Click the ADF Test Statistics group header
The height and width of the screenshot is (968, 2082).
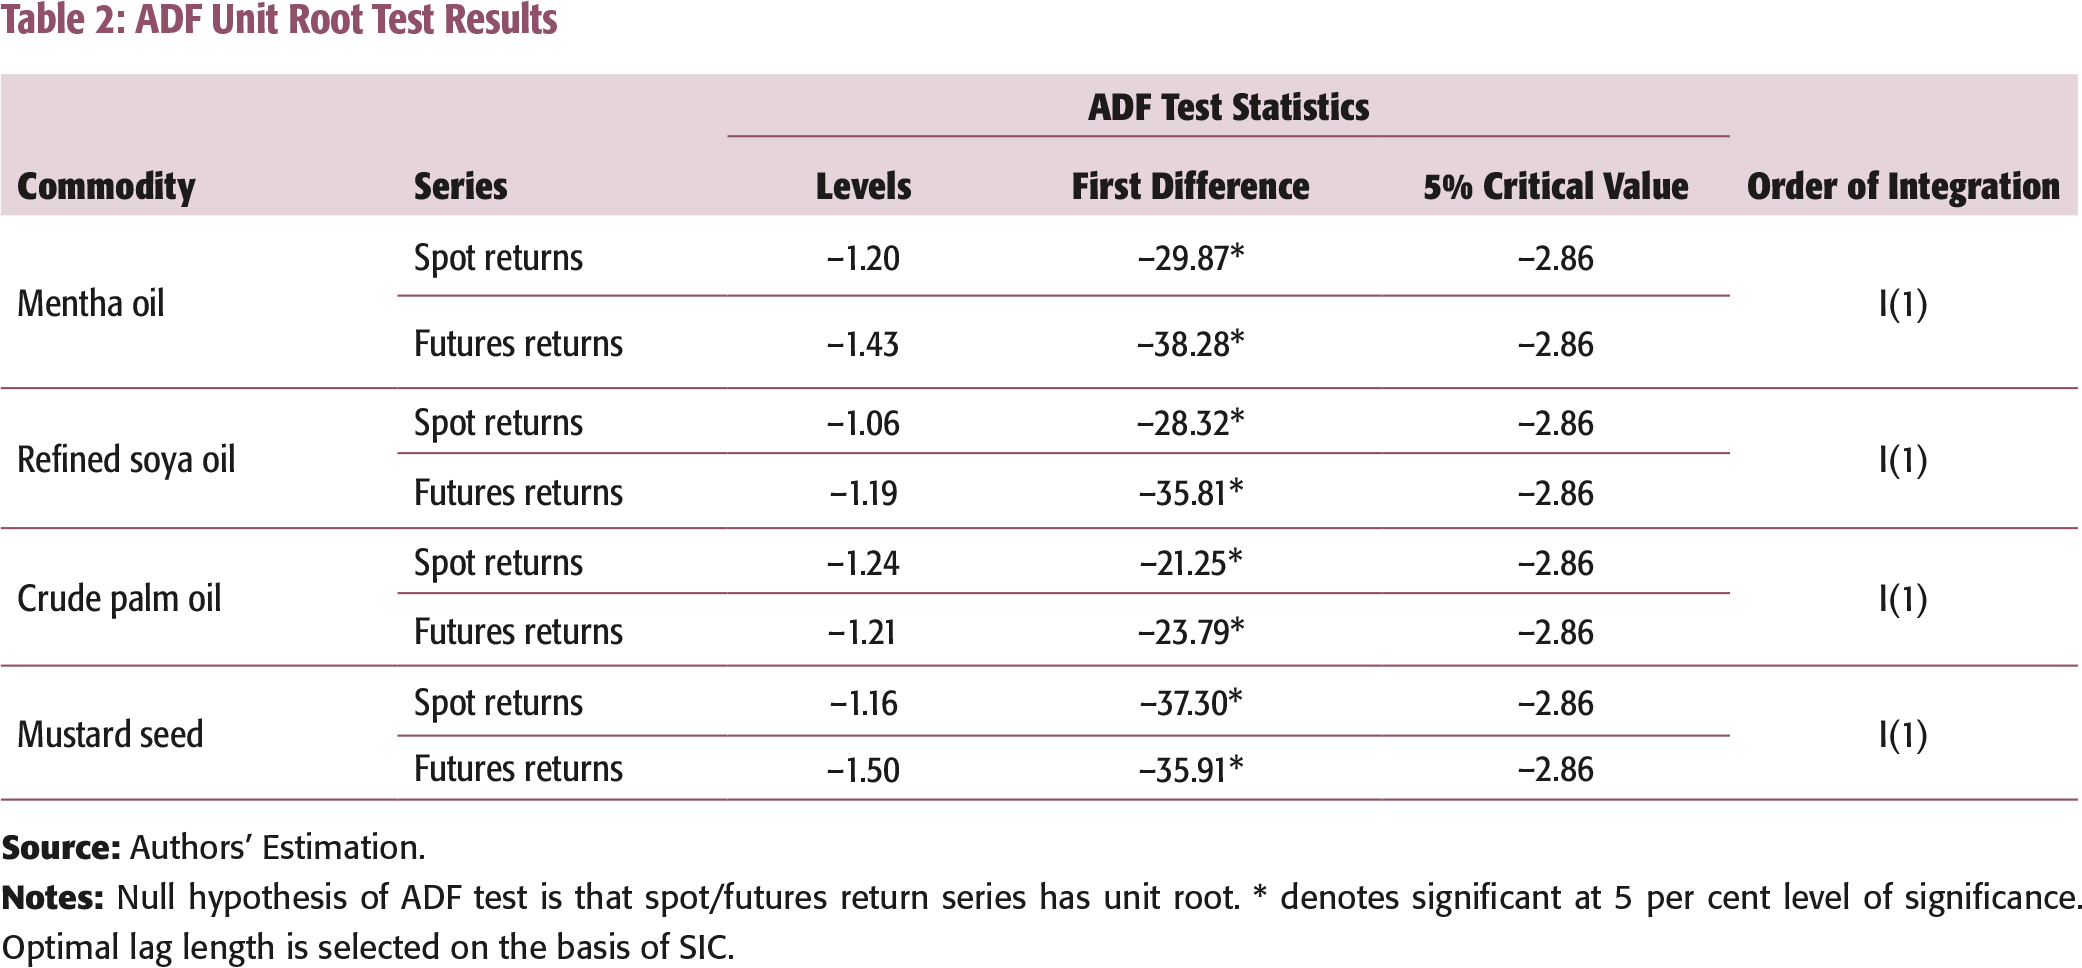(1228, 107)
